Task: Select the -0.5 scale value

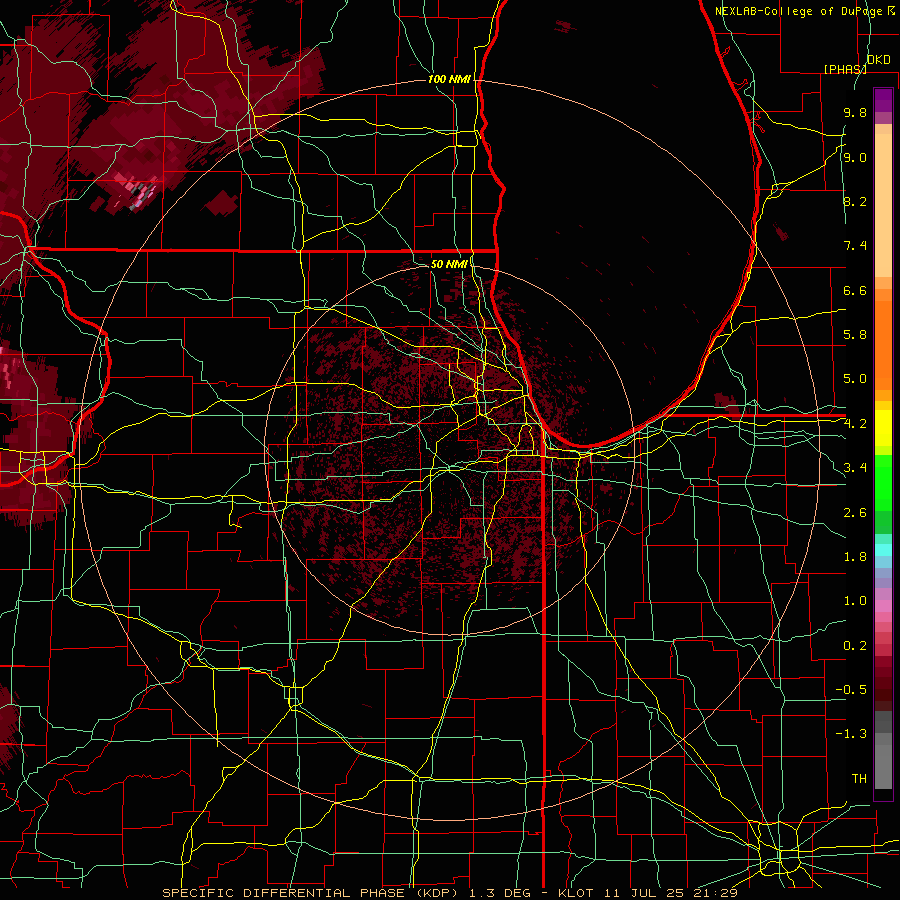Action: (x=851, y=690)
